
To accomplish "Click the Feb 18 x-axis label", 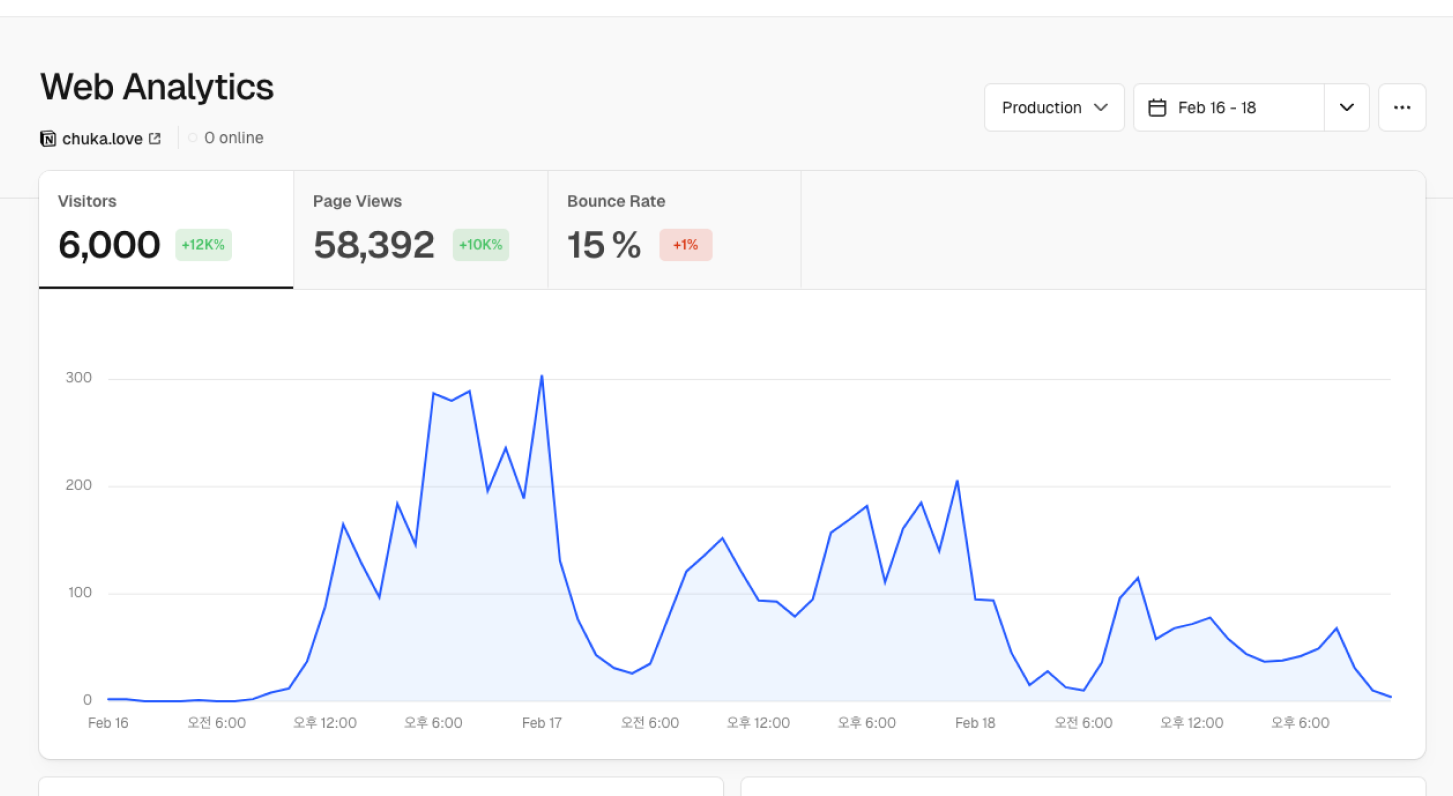I will [975, 723].
